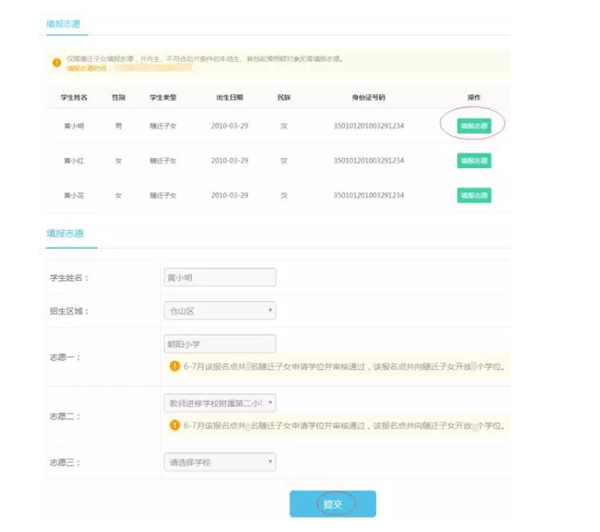Click the 身份证号码 column header
Viewport: 600px width, 532px height.
click(368, 98)
